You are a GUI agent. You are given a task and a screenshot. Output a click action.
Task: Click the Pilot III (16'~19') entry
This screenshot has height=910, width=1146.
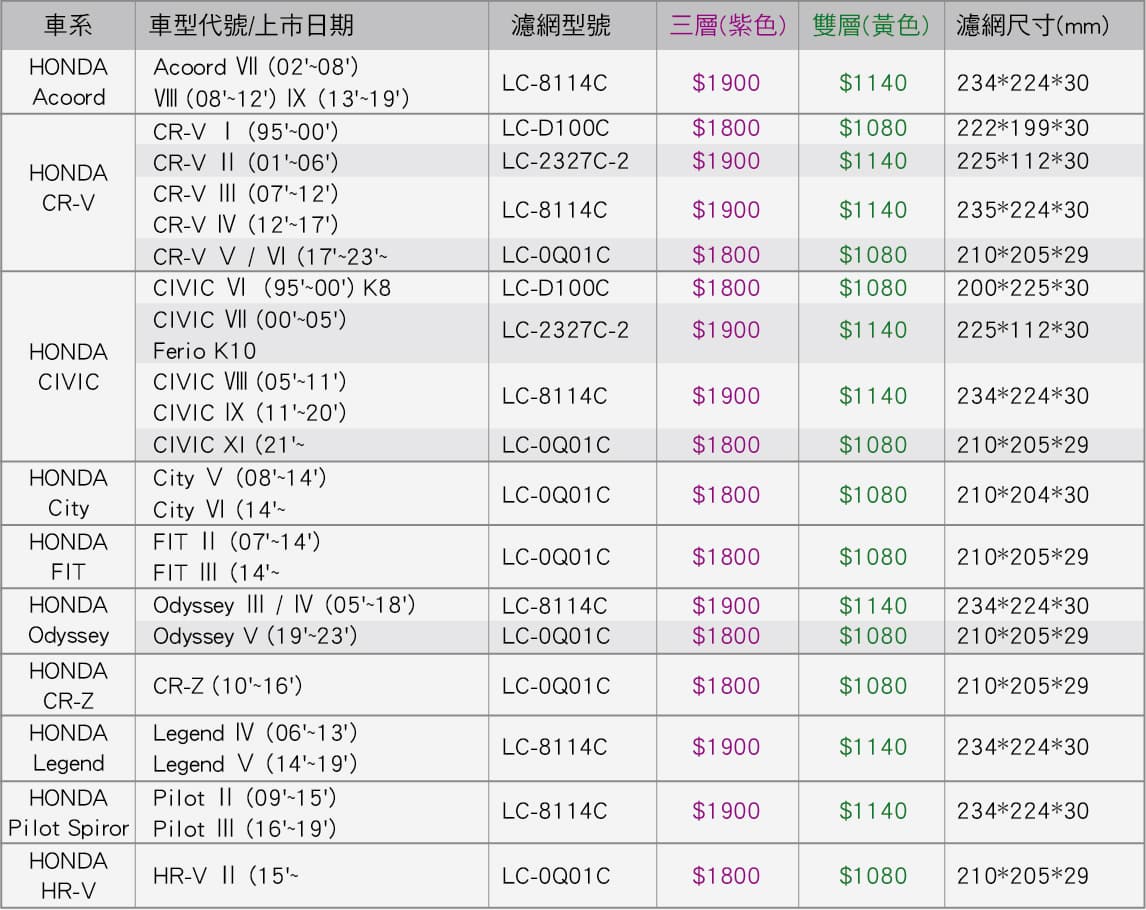(x=245, y=829)
